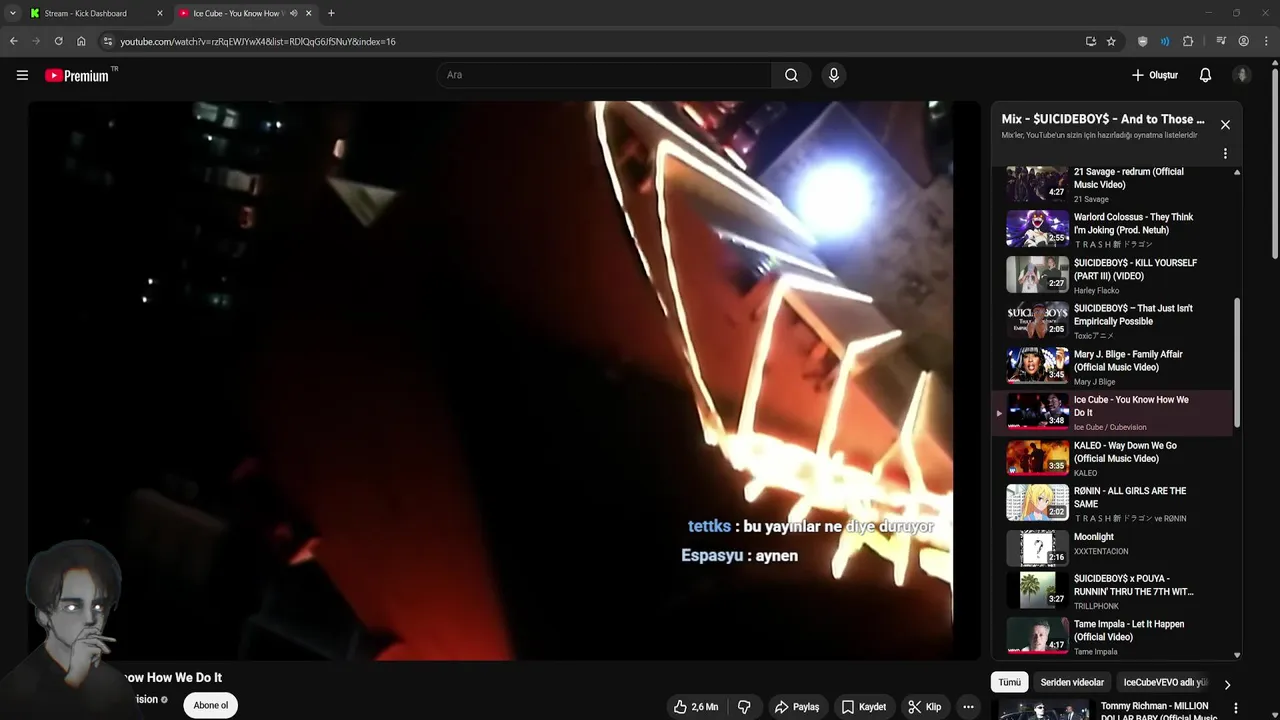The image size is (1280, 720).
Task: Select Seriden videolar filter chip
Action: [x=1072, y=682]
